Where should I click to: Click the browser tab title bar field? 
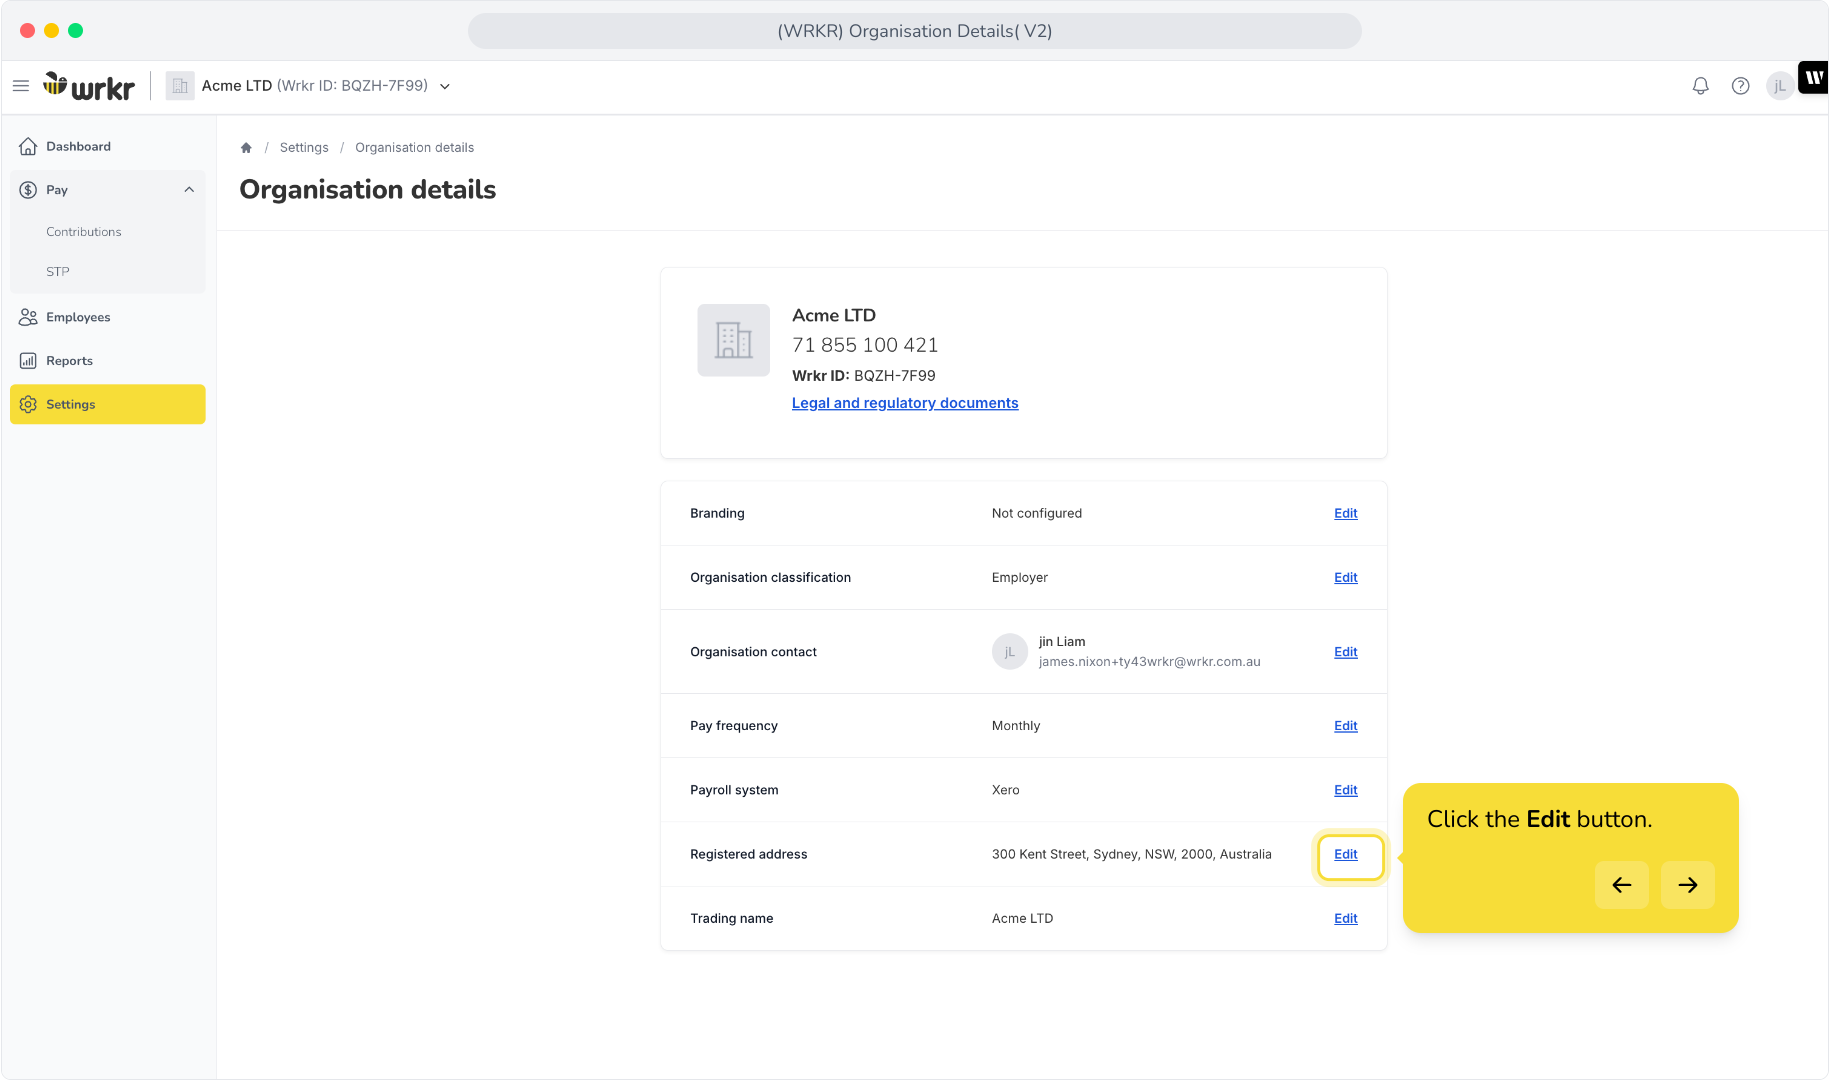coord(915,31)
